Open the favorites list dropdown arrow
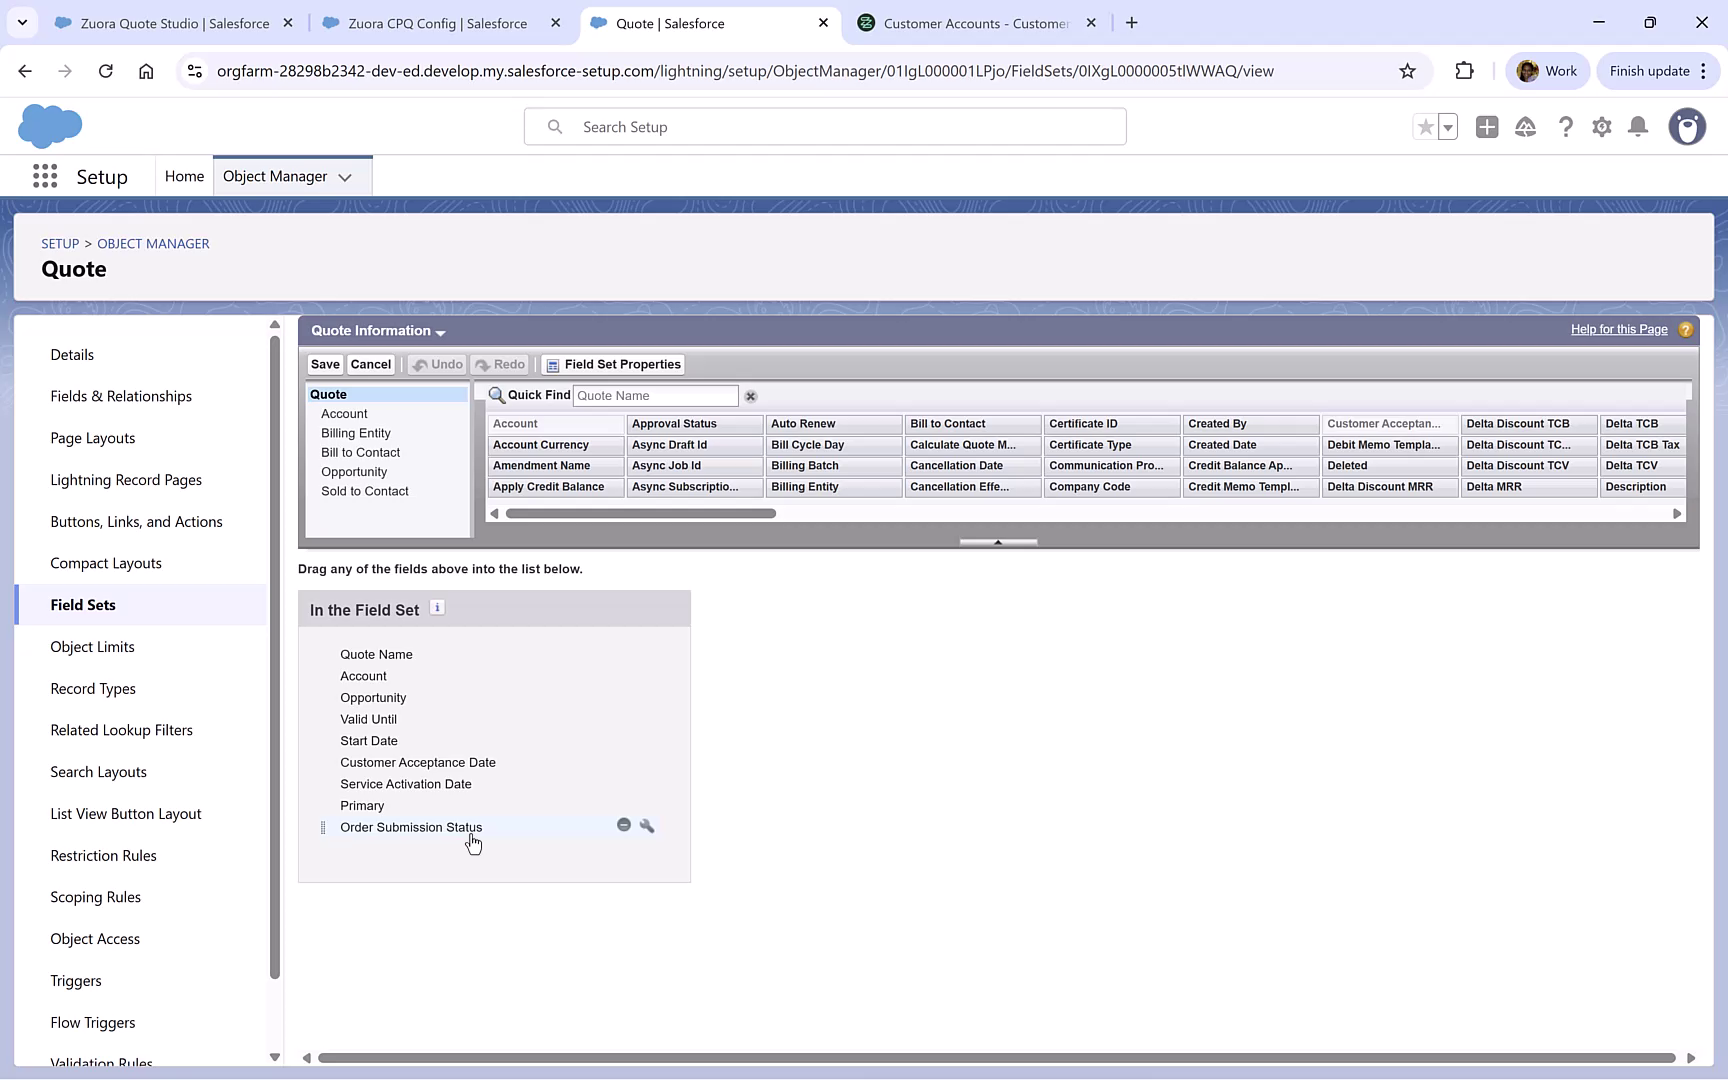Viewport: 1728px width, 1080px height. (1446, 127)
